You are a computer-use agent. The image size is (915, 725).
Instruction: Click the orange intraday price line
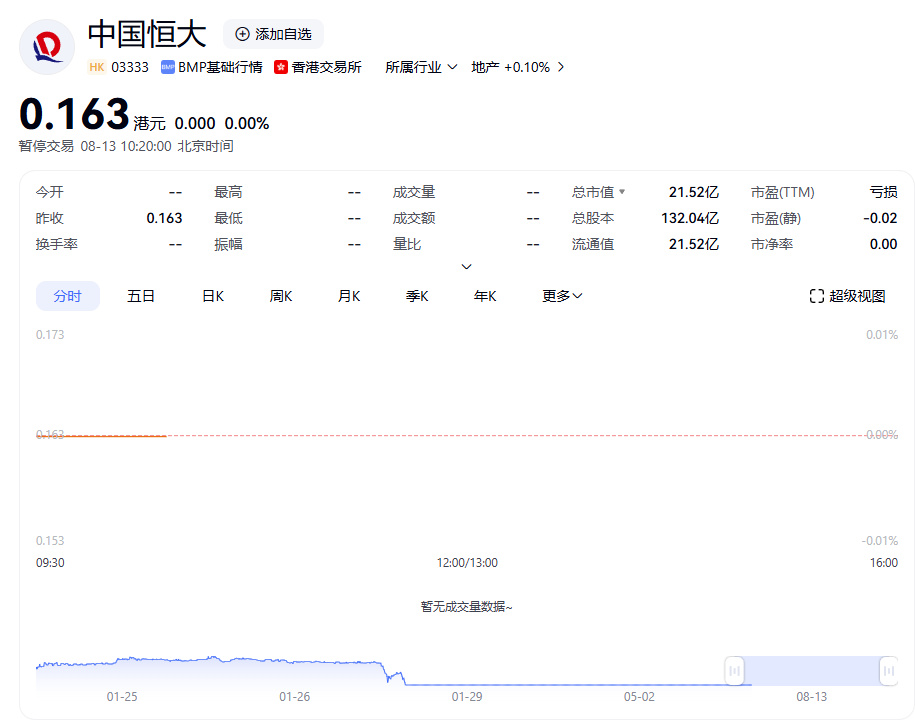click(x=102, y=436)
